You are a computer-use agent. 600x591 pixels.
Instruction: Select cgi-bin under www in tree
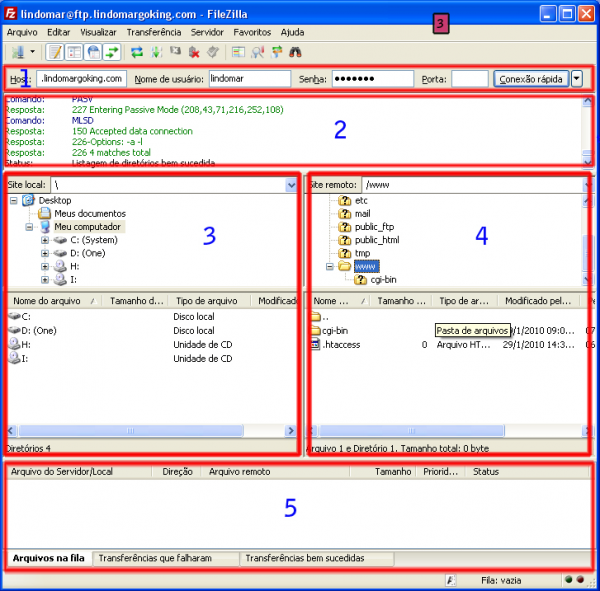383,280
